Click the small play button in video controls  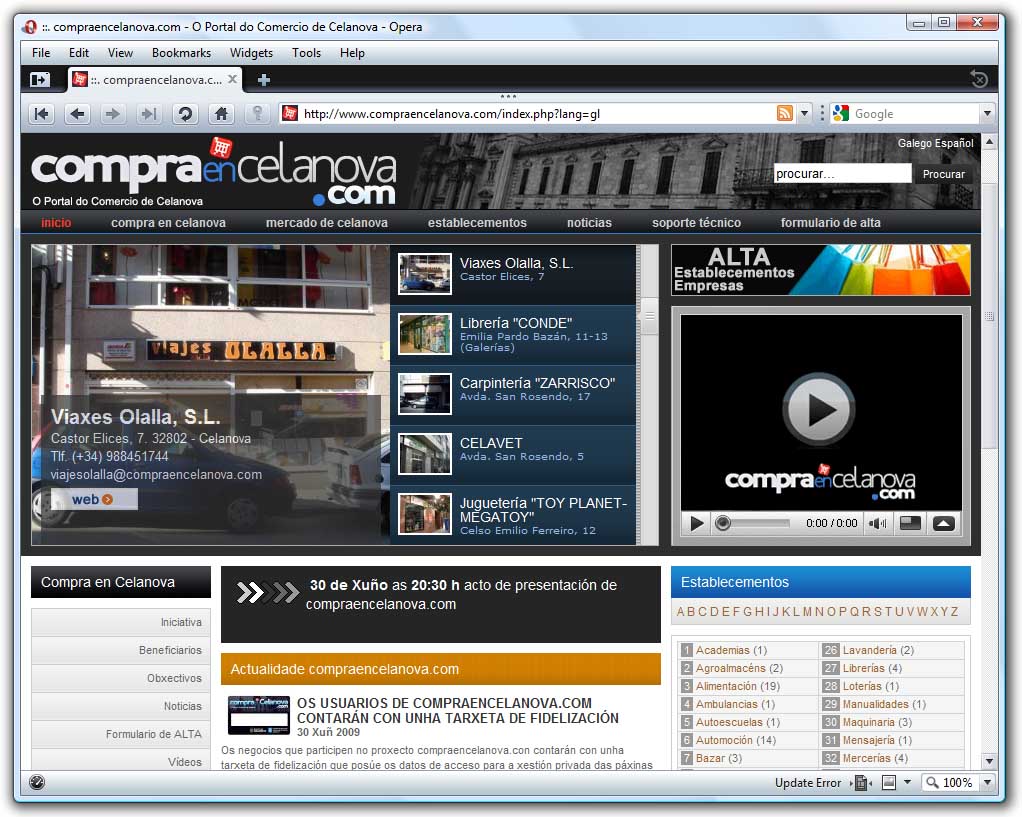click(697, 523)
